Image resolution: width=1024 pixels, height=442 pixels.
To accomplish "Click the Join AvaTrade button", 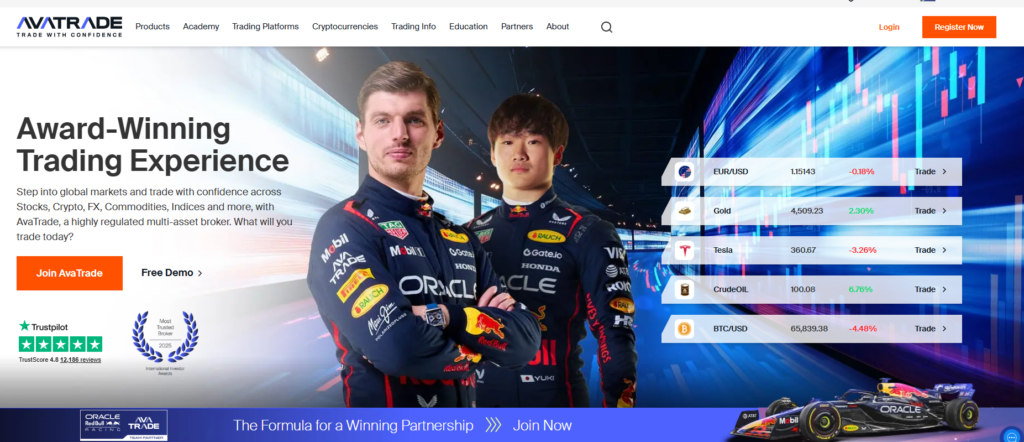I will [69, 273].
